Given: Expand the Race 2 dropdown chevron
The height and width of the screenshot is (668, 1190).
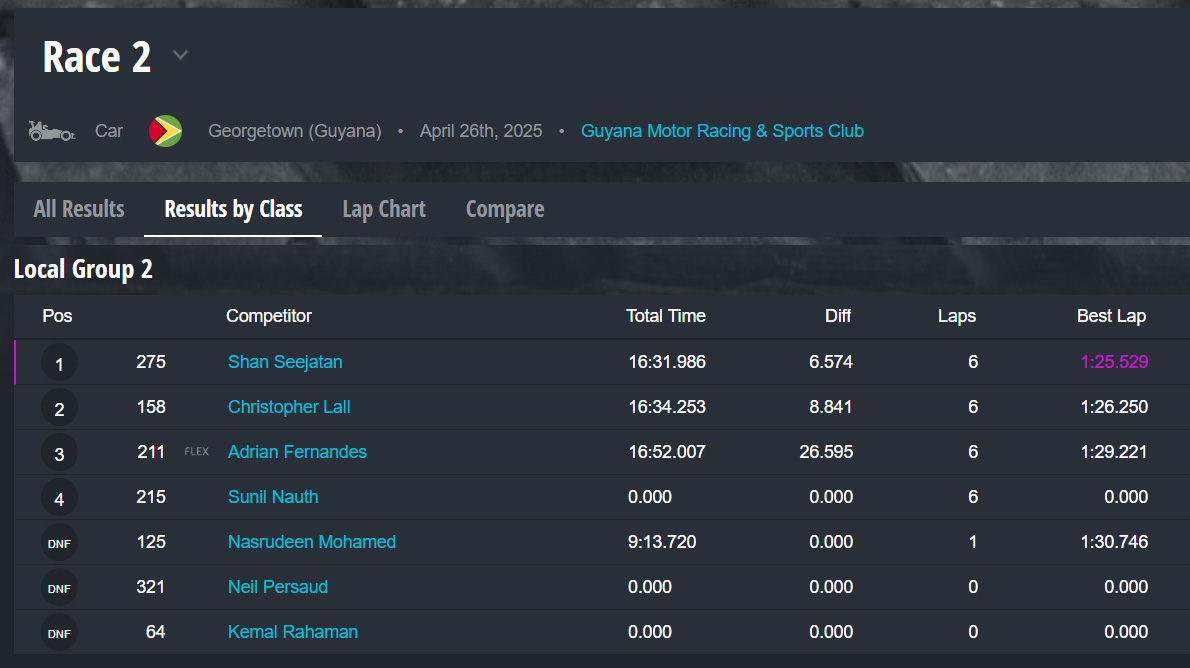Looking at the screenshot, I should [180, 55].
